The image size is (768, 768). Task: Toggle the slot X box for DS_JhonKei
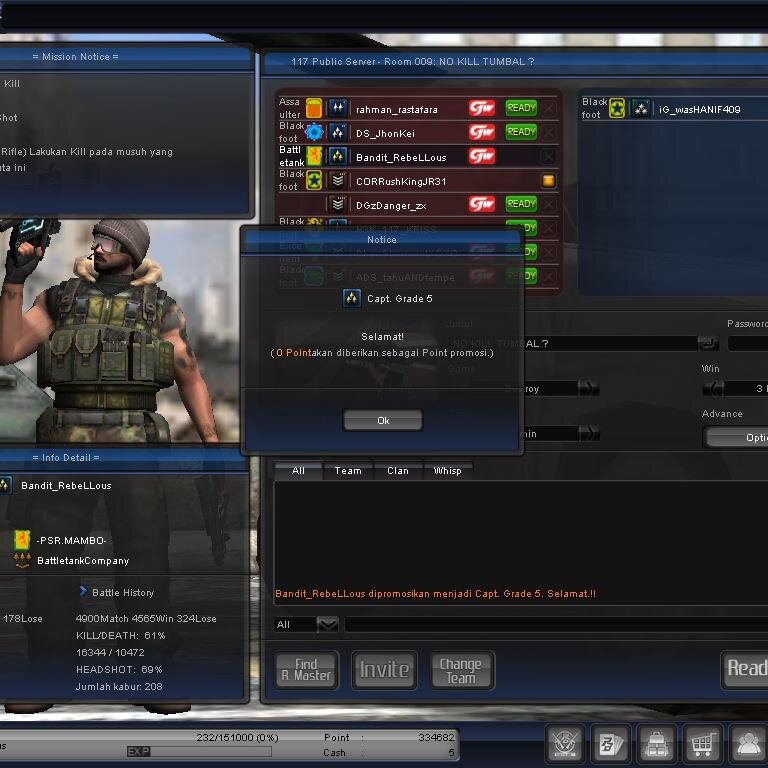pyautogui.click(x=549, y=132)
